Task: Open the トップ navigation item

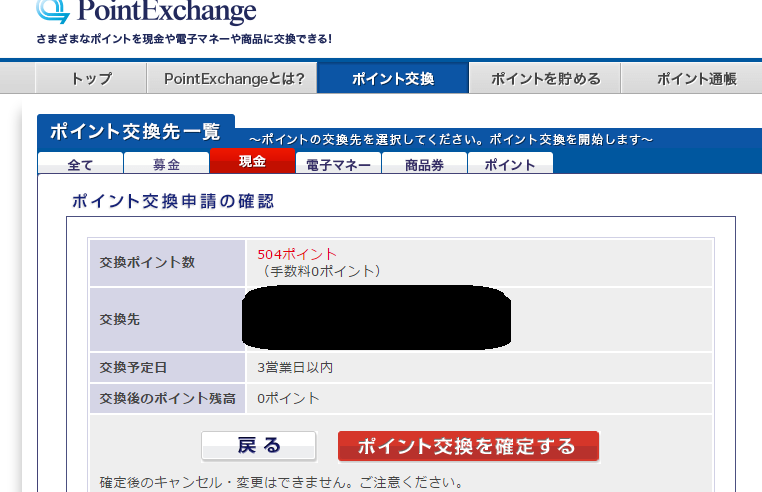Action: (x=91, y=79)
